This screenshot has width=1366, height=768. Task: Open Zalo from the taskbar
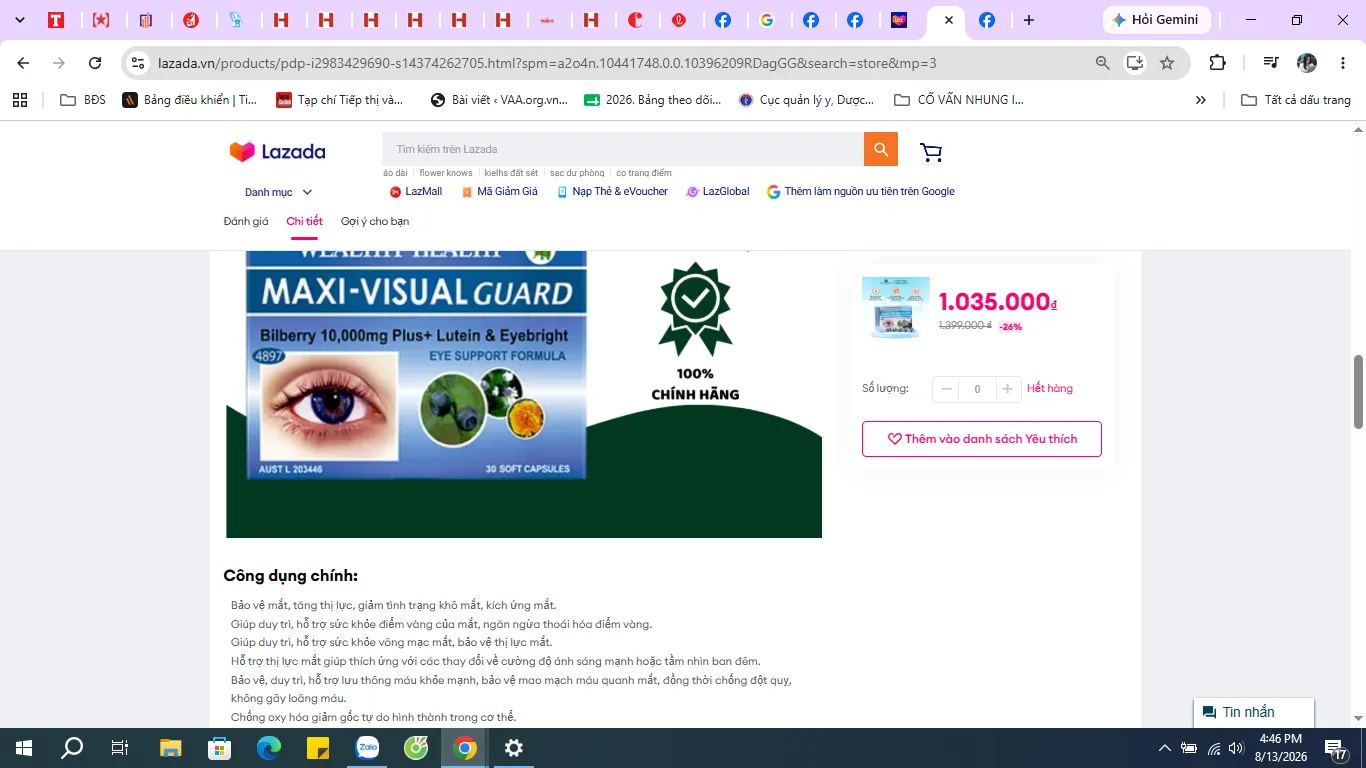pyautogui.click(x=368, y=748)
